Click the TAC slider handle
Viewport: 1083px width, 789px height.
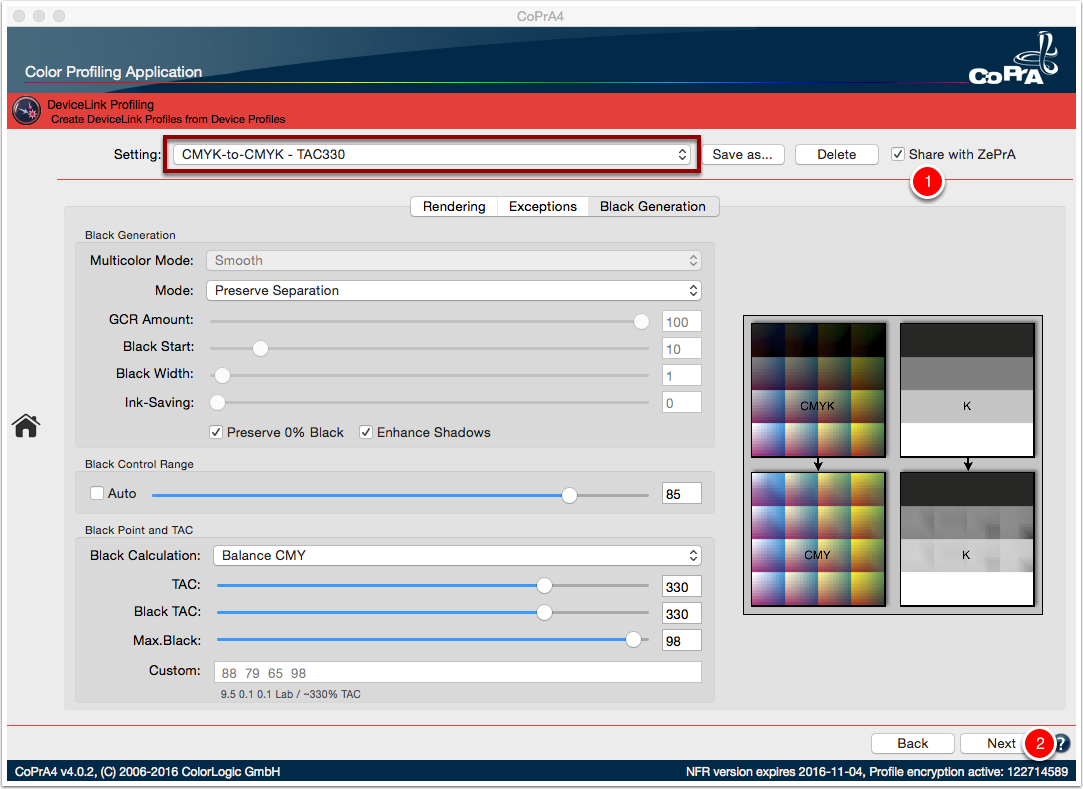pos(544,586)
